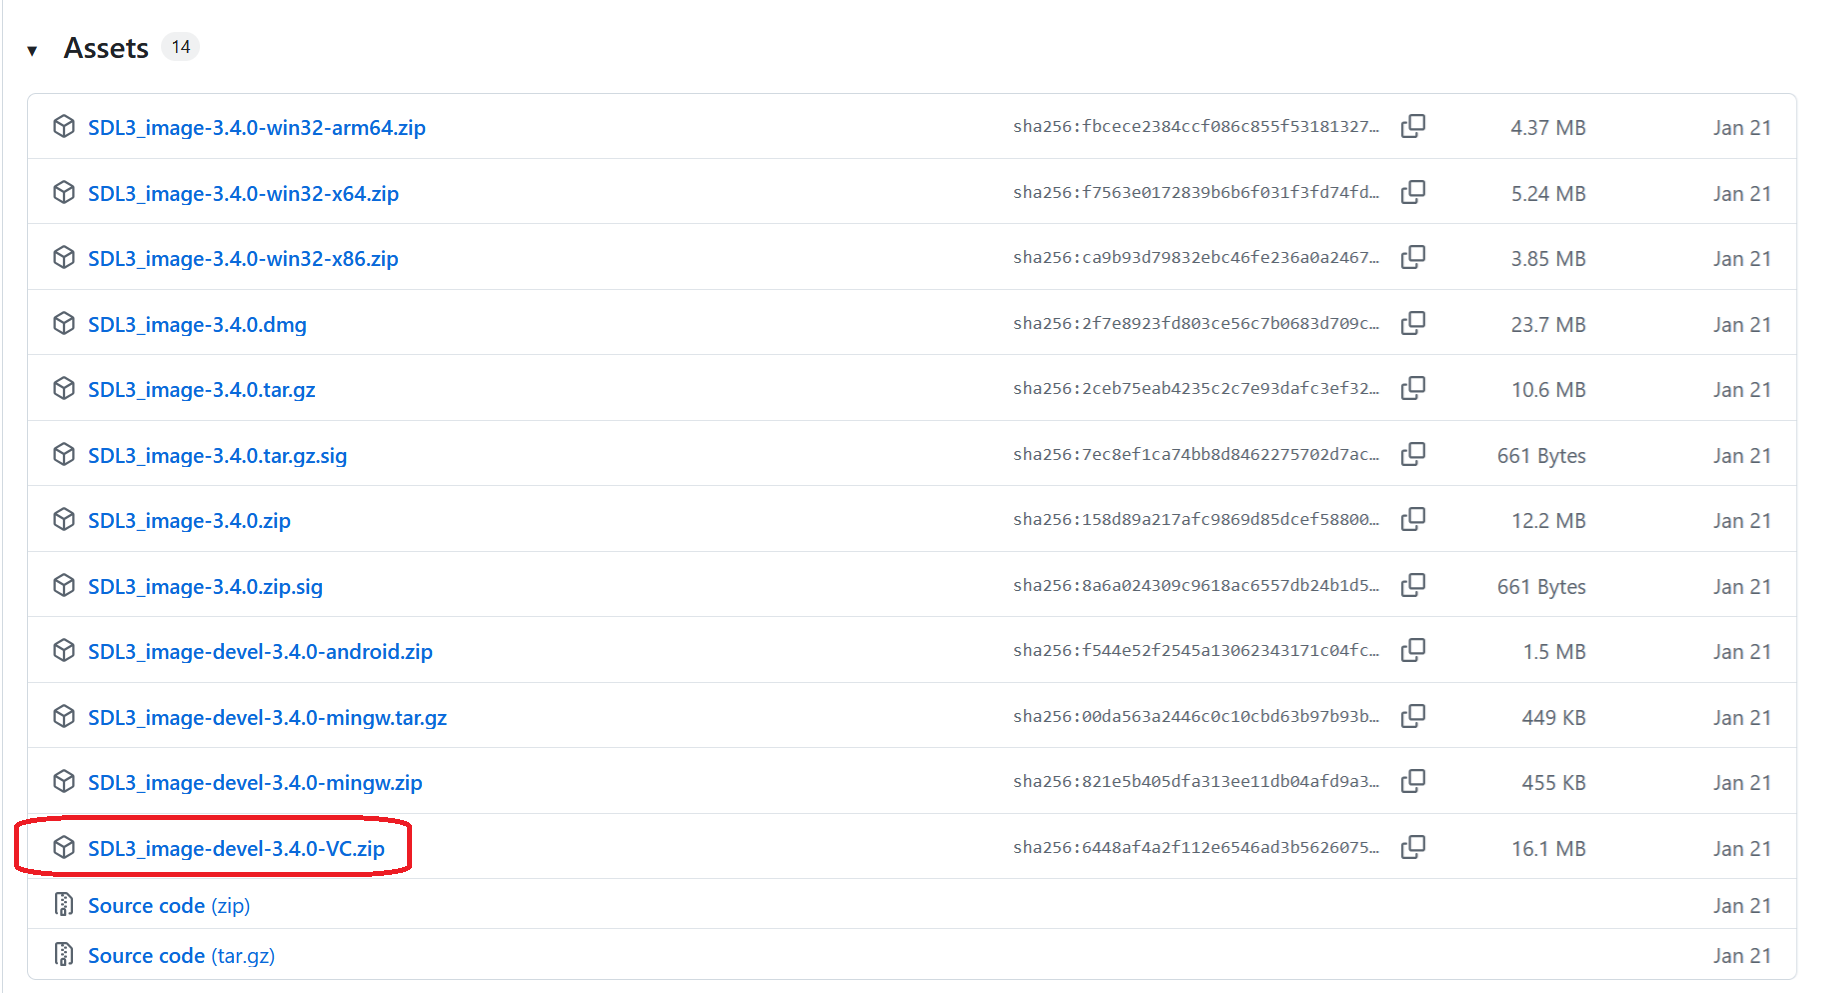Image resolution: width=1821 pixels, height=1000 pixels.
Task: Click the disclosure triangle next to Assets
Action: click(x=33, y=47)
